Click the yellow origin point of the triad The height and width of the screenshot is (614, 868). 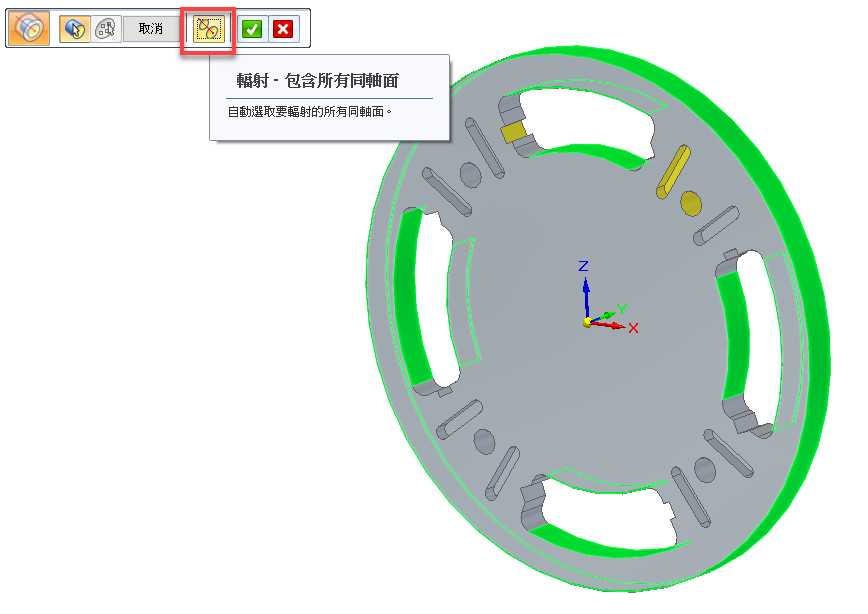587,322
